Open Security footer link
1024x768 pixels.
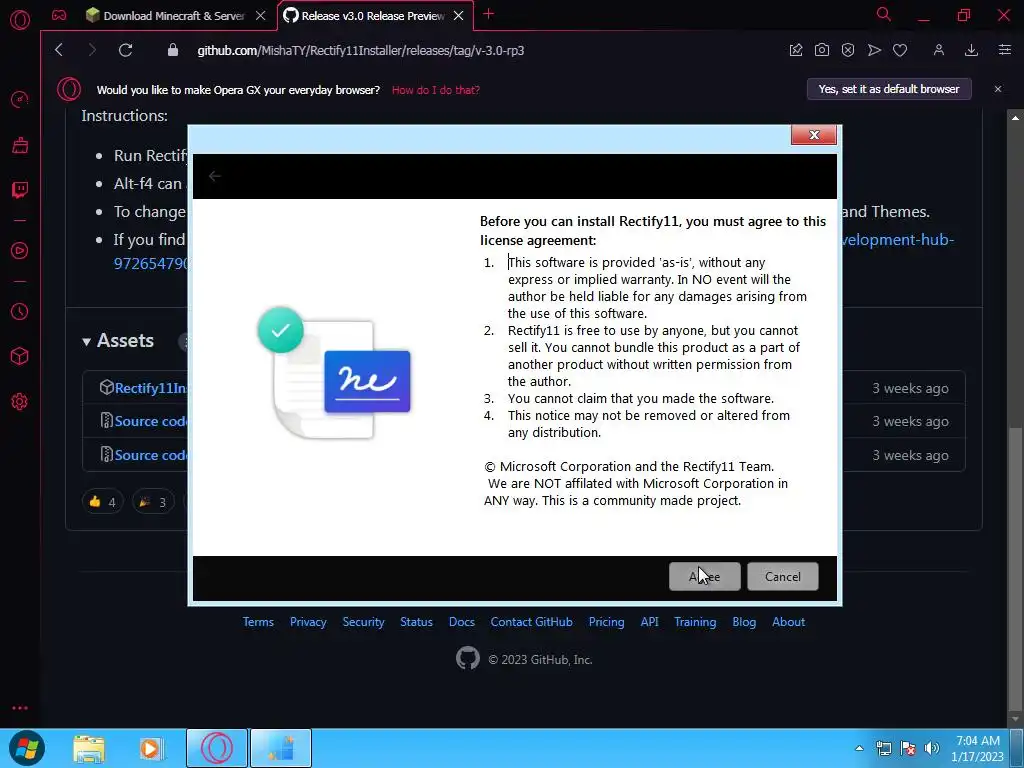tap(363, 622)
